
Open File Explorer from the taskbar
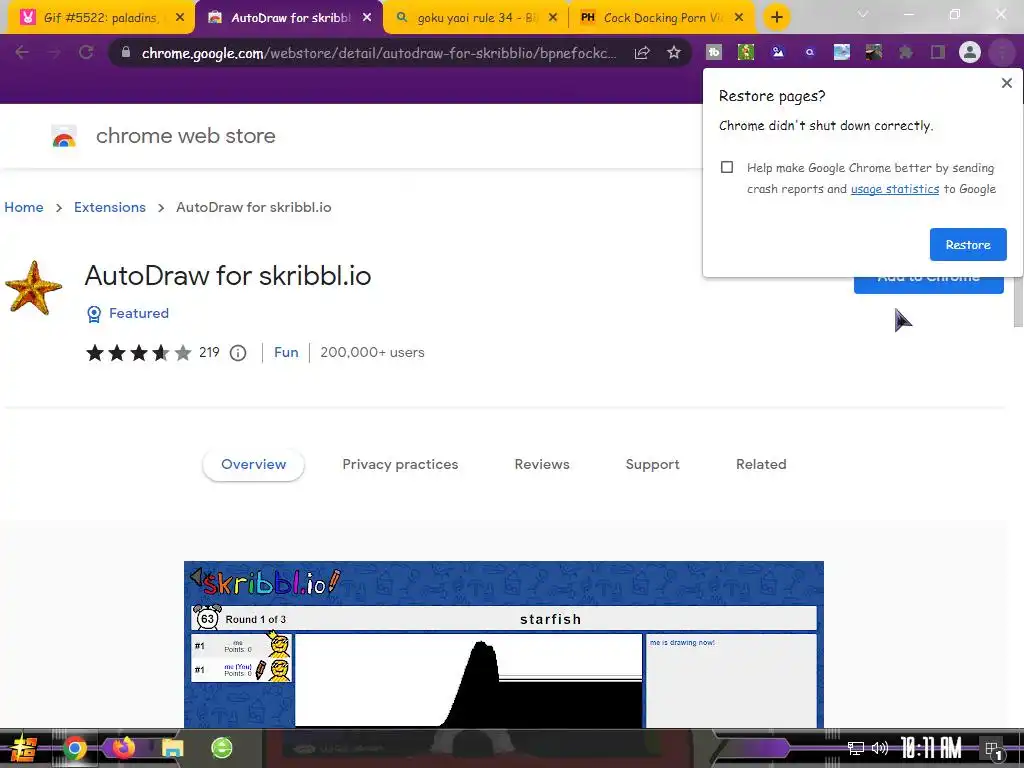[x=173, y=748]
